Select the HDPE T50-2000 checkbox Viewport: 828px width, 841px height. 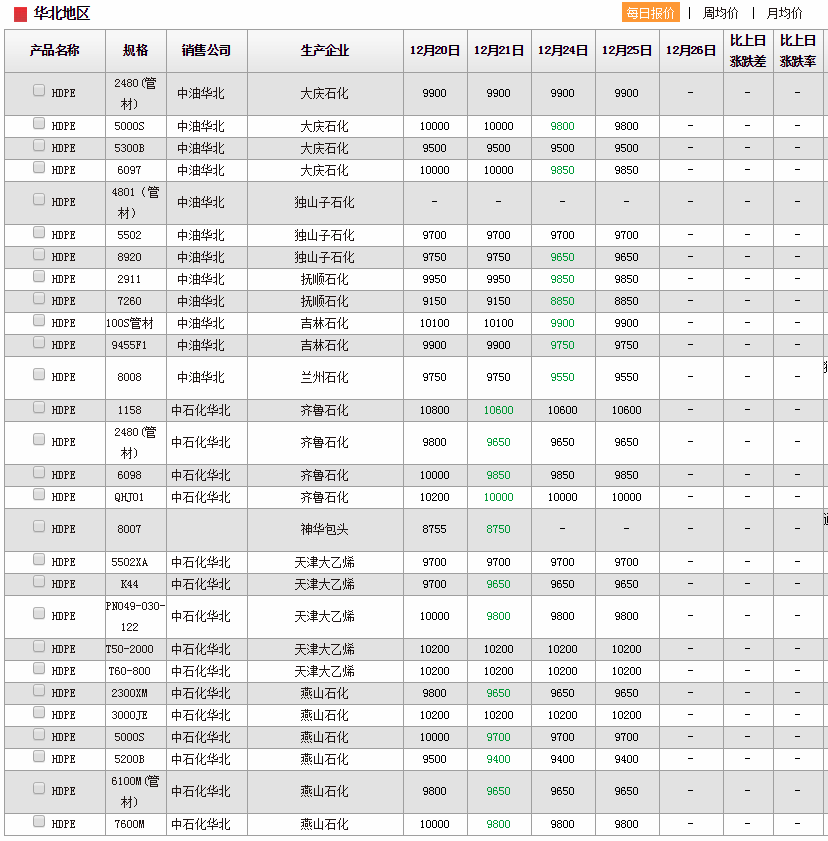tap(39, 646)
